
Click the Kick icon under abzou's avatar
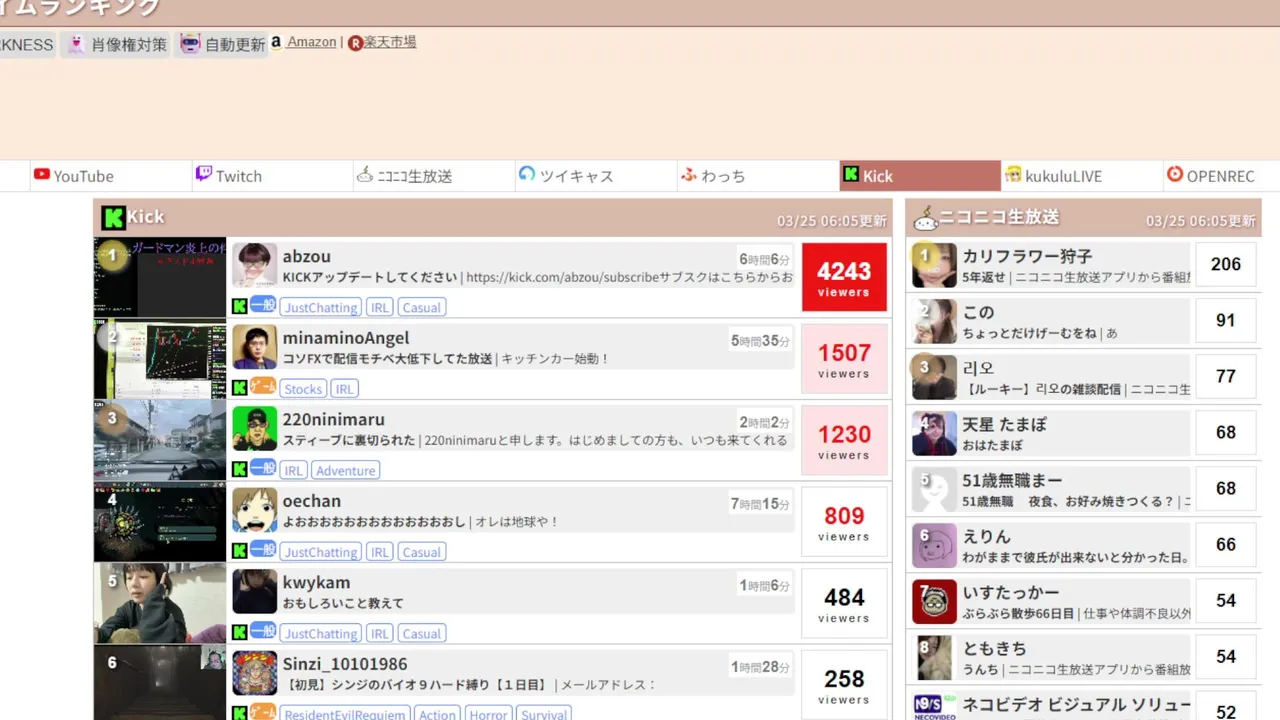point(240,307)
